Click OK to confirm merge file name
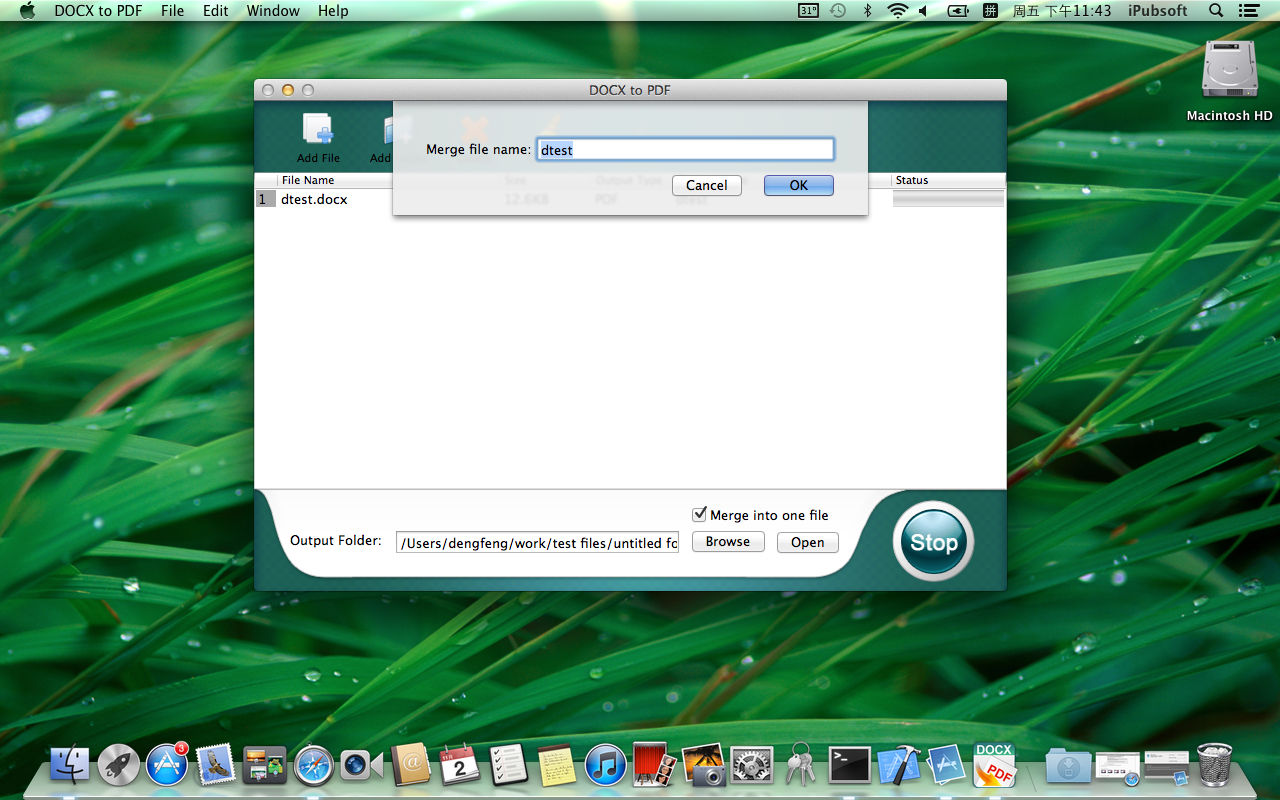This screenshot has height=800, width=1280. point(798,185)
